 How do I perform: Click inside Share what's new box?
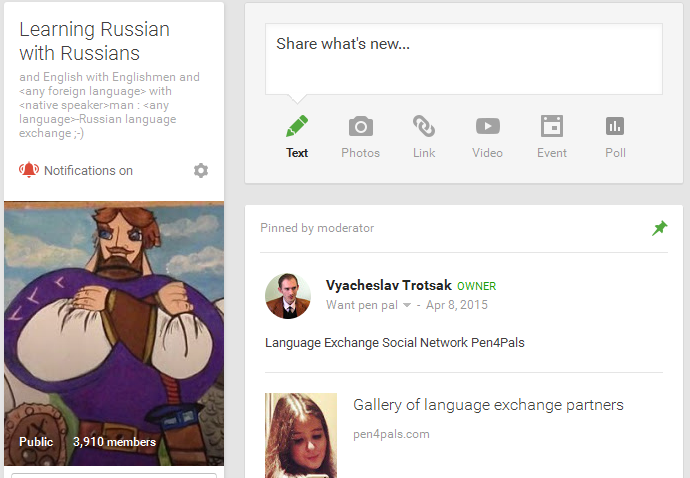click(464, 59)
